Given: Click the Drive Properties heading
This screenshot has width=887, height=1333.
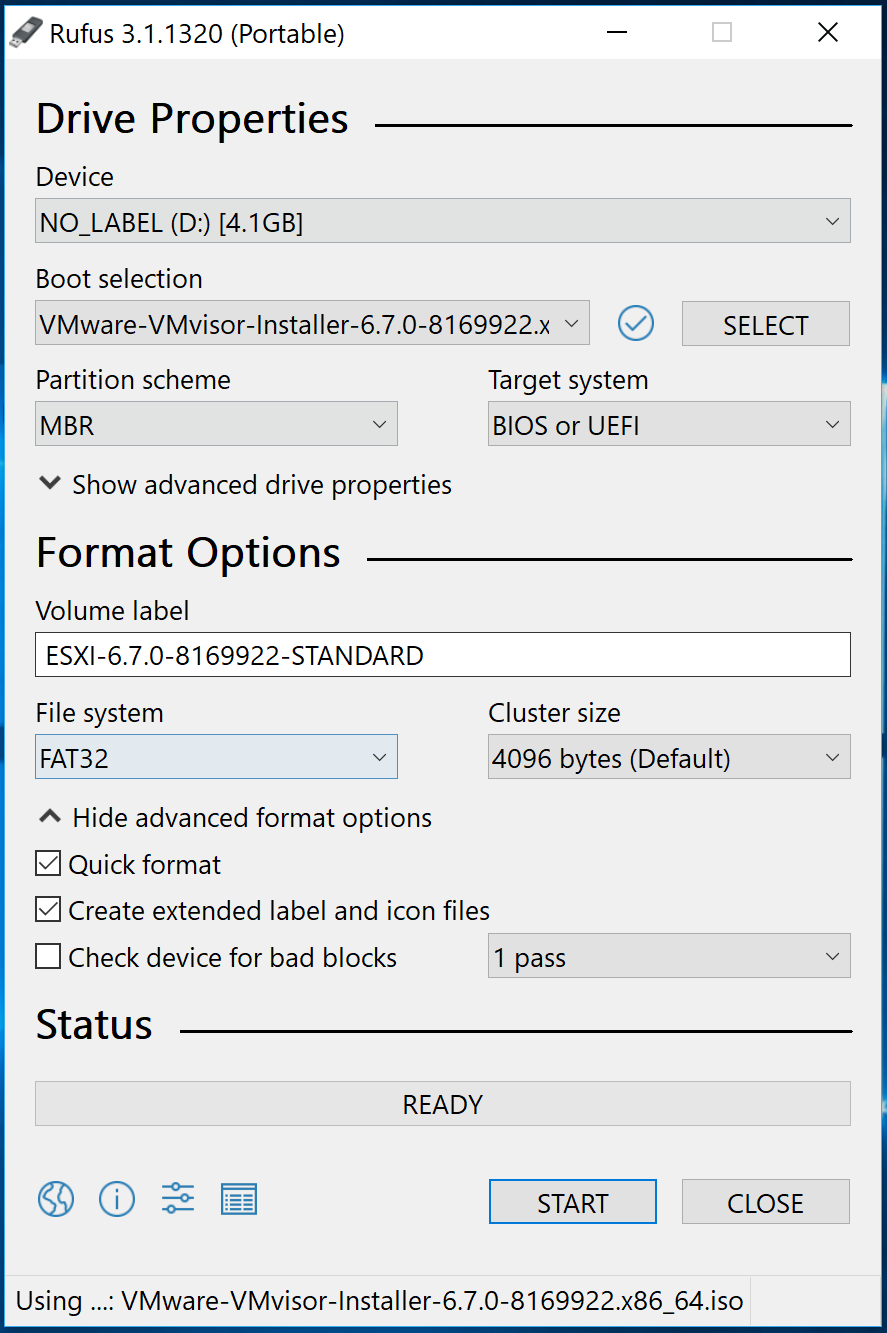Looking at the screenshot, I should 192,119.
